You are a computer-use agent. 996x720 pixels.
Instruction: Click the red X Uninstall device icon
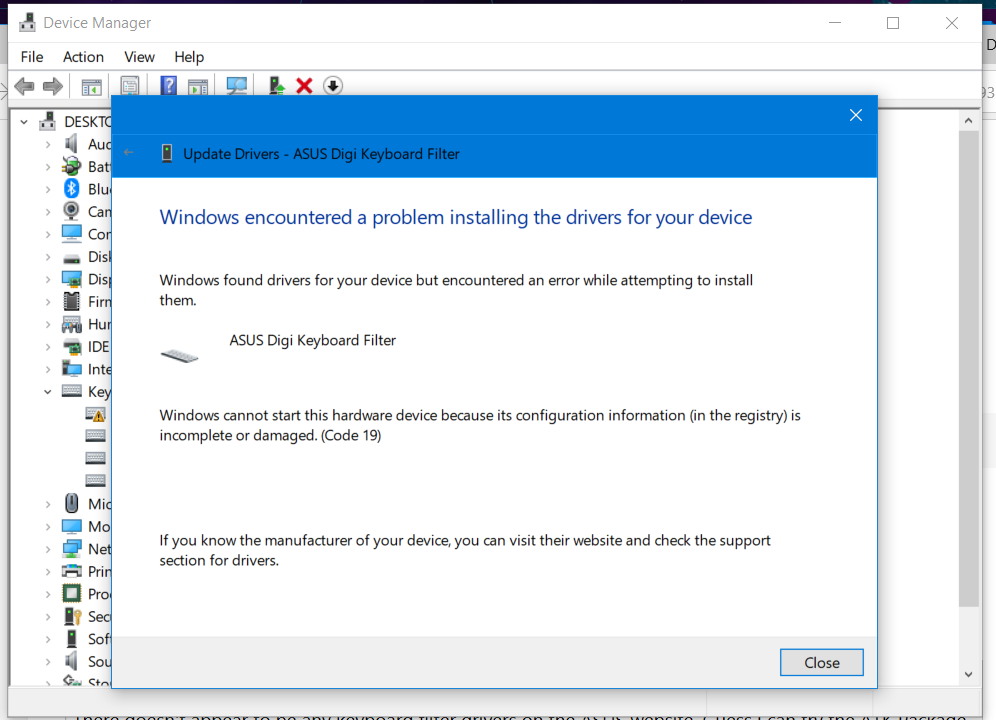coord(304,86)
